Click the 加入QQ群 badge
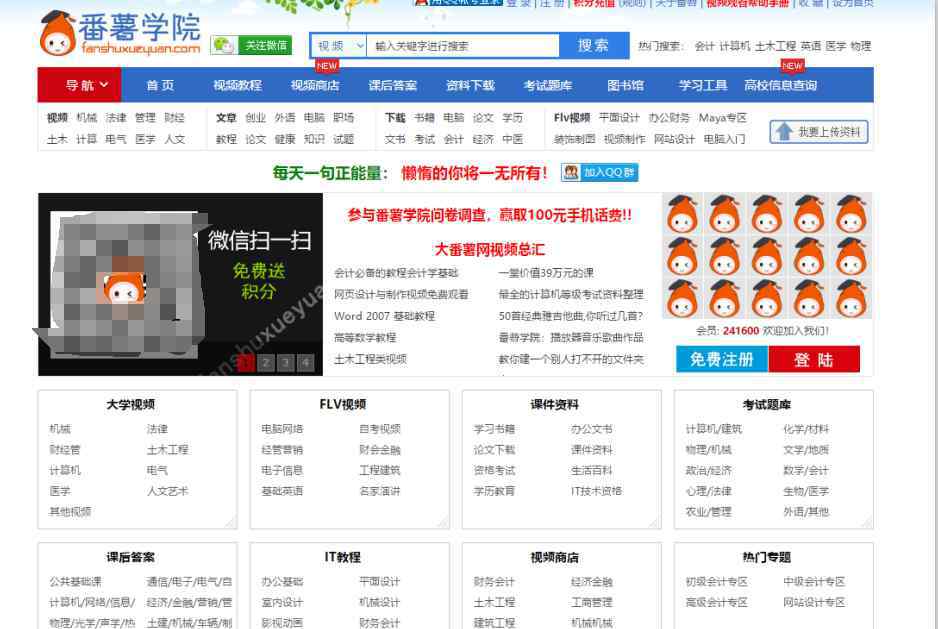 tap(599, 172)
